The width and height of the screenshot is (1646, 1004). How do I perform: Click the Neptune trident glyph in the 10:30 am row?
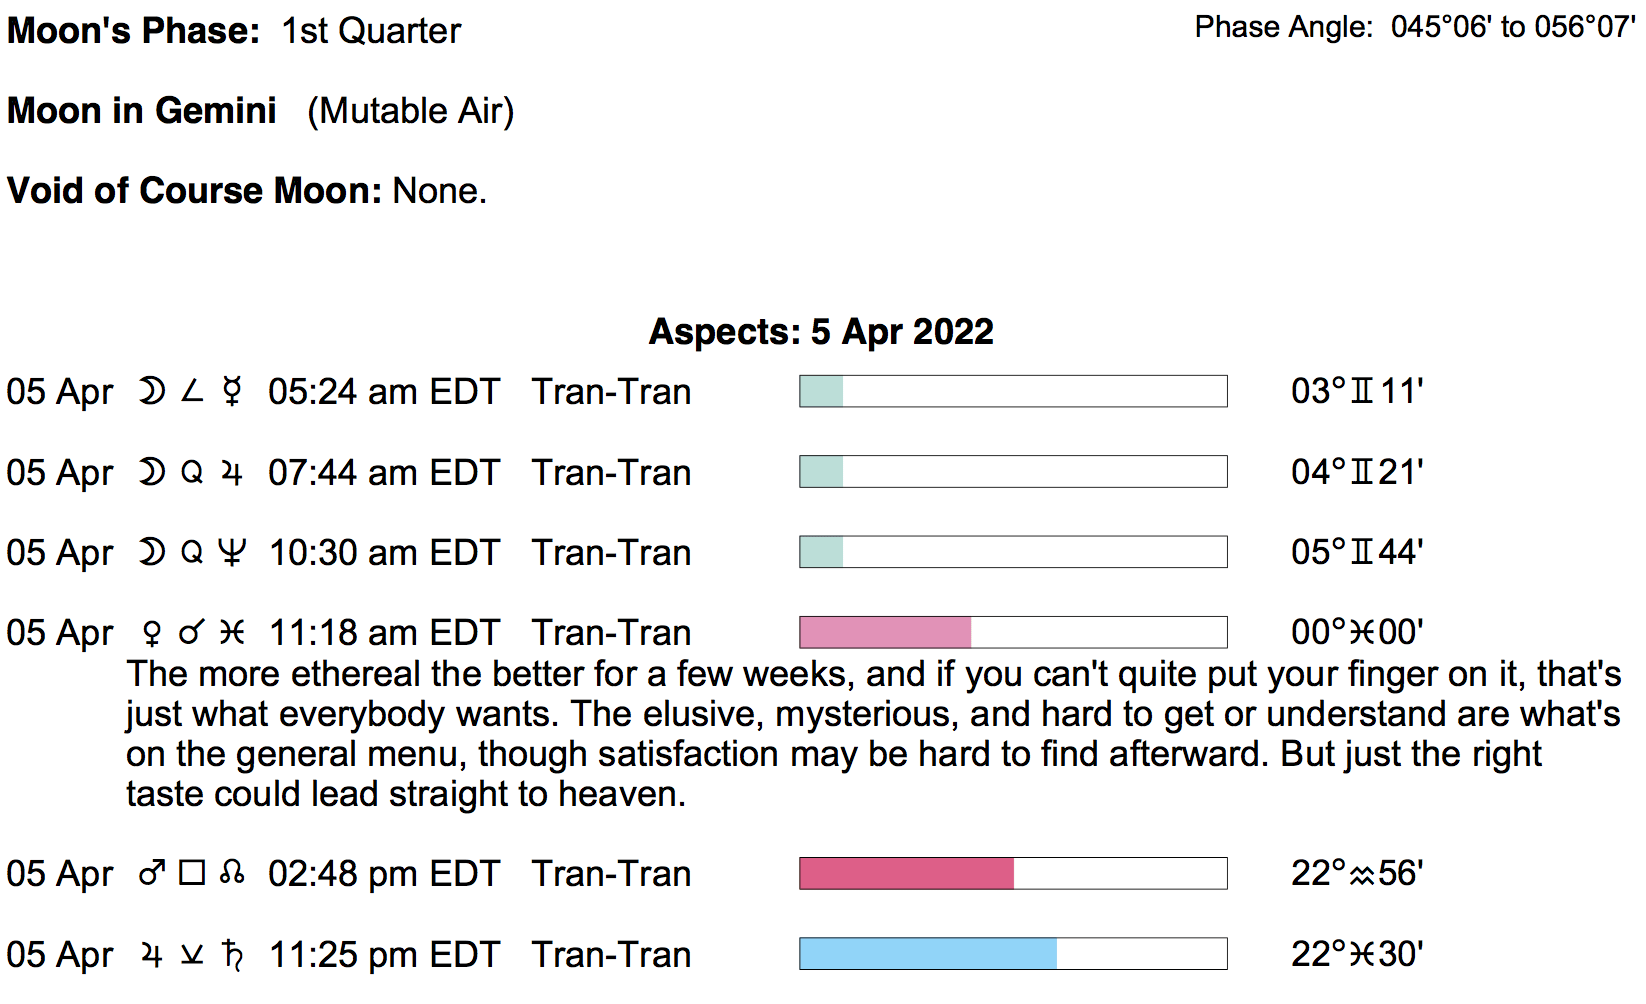coord(231,552)
